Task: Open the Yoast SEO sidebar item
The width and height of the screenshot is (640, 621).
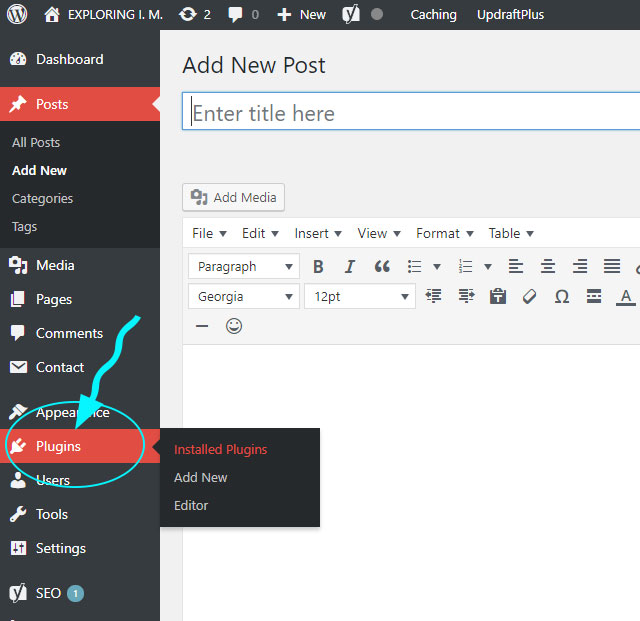Action: click(x=80, y=593)
